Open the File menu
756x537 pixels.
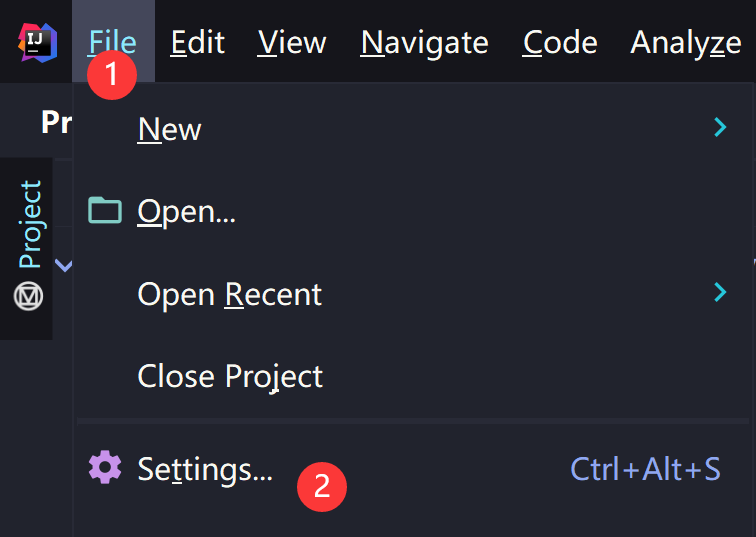pyautogui.click(x=113, y=42)
